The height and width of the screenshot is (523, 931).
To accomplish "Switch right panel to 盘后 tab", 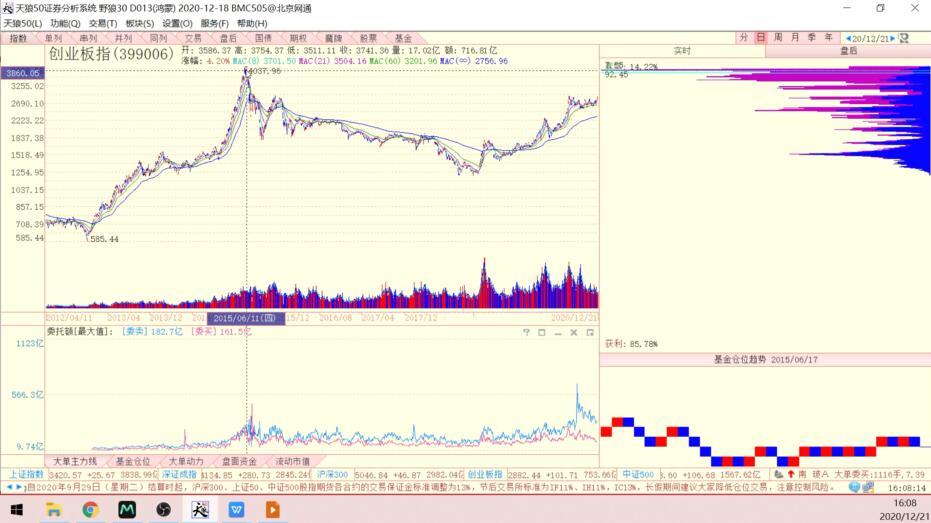I will (848, 51).
